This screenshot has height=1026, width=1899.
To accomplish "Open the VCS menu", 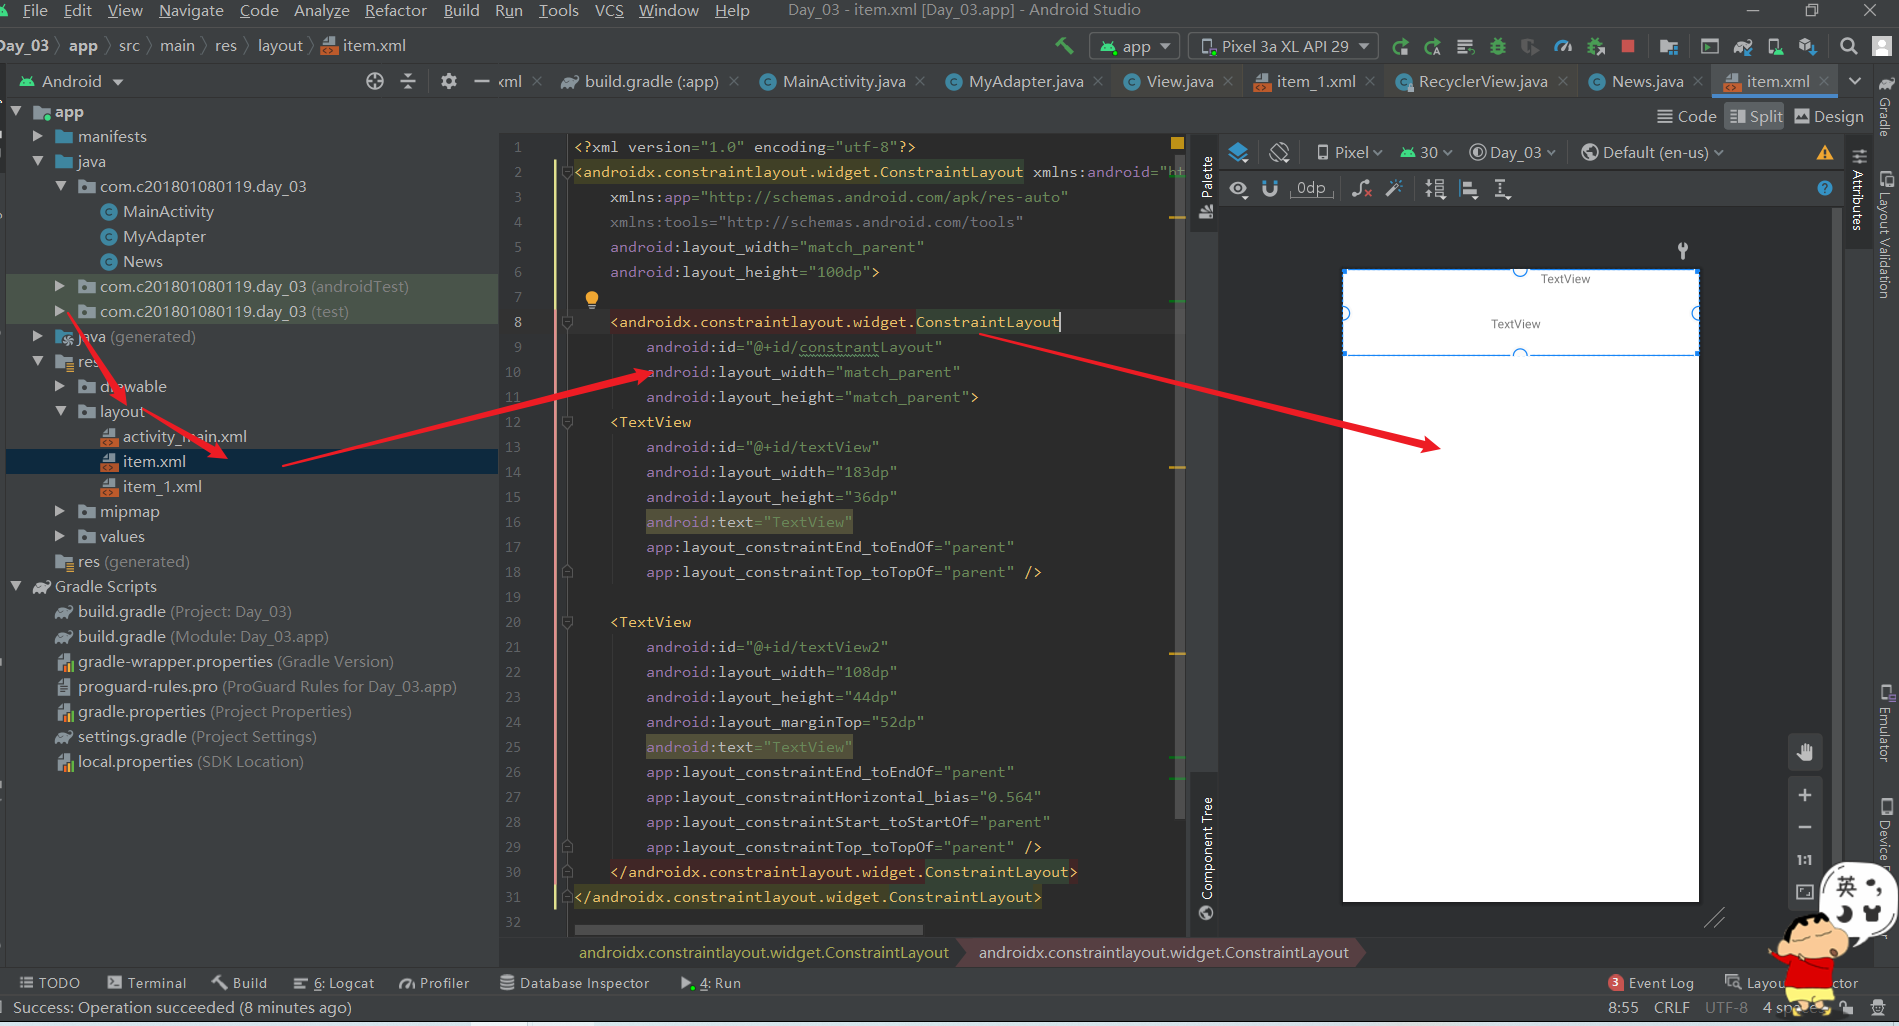I will click(609, 10).
